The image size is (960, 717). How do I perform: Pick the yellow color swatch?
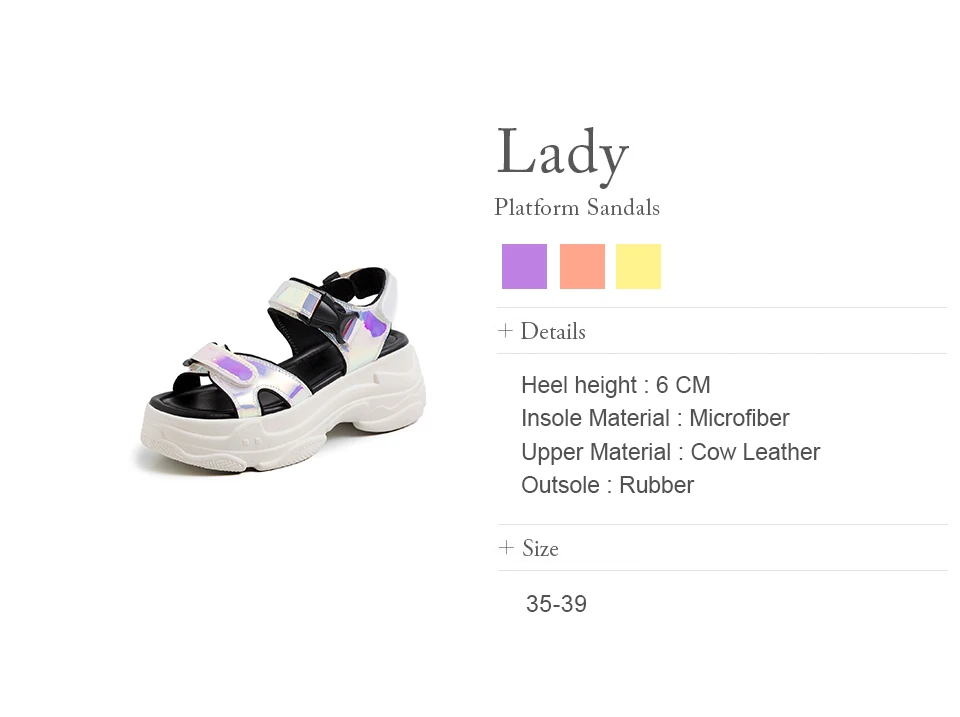click(x=639, y=266)
